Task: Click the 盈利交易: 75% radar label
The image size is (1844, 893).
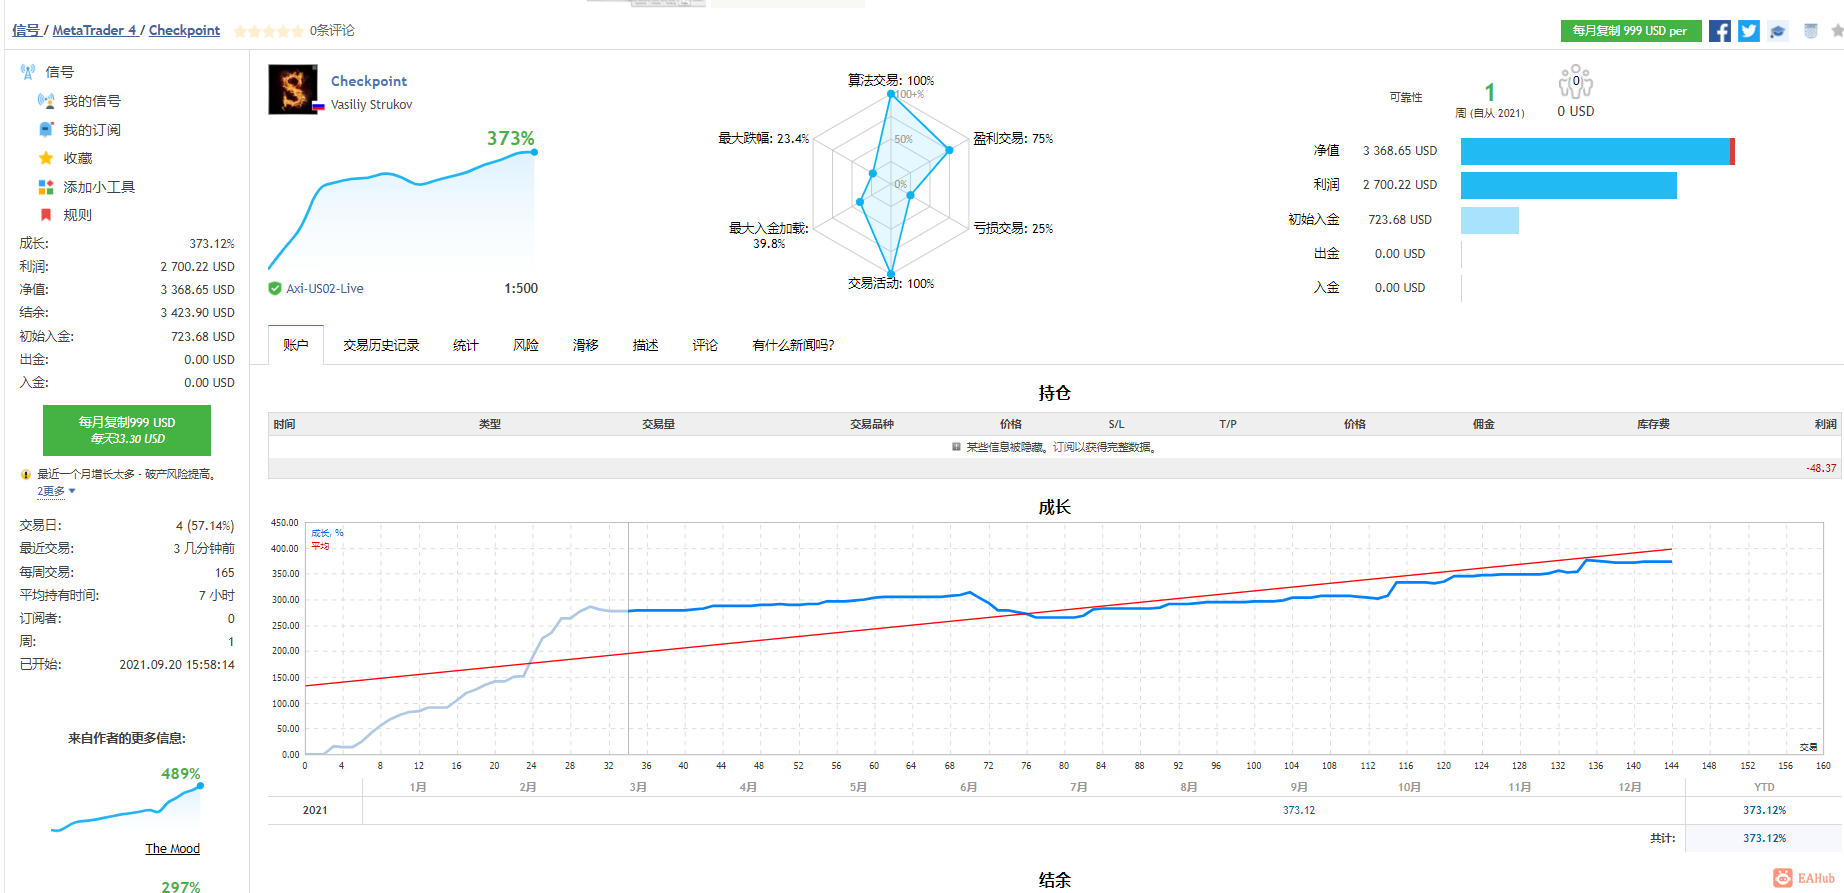Action: [1013, 139]
